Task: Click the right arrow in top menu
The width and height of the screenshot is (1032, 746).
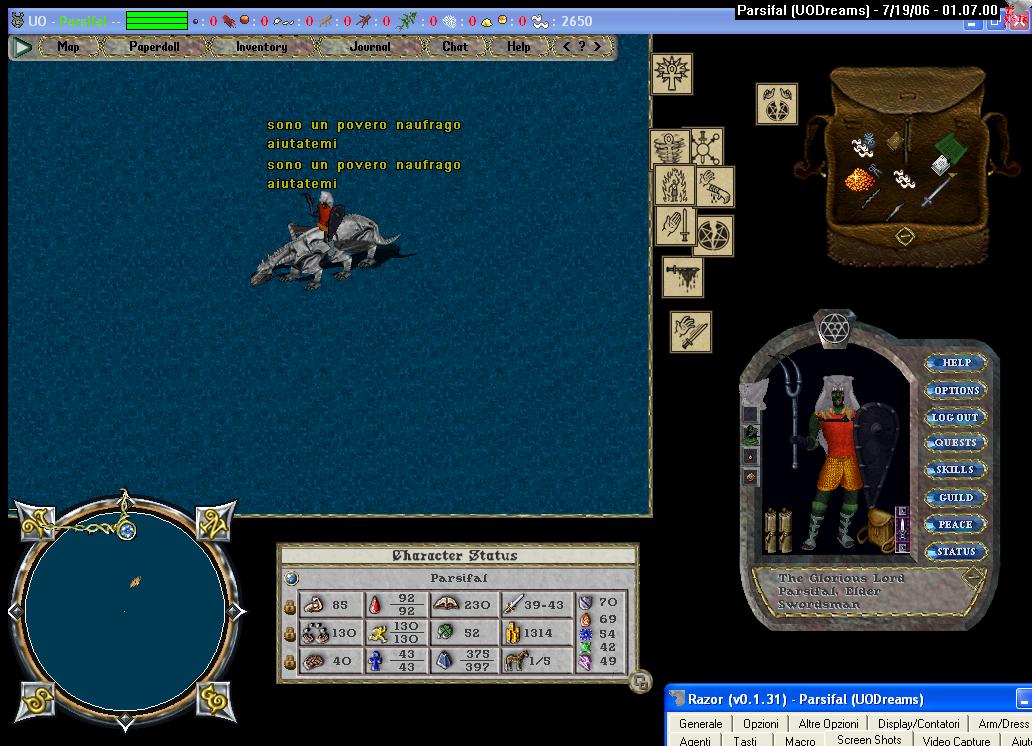Action: (x=597, y=46)
